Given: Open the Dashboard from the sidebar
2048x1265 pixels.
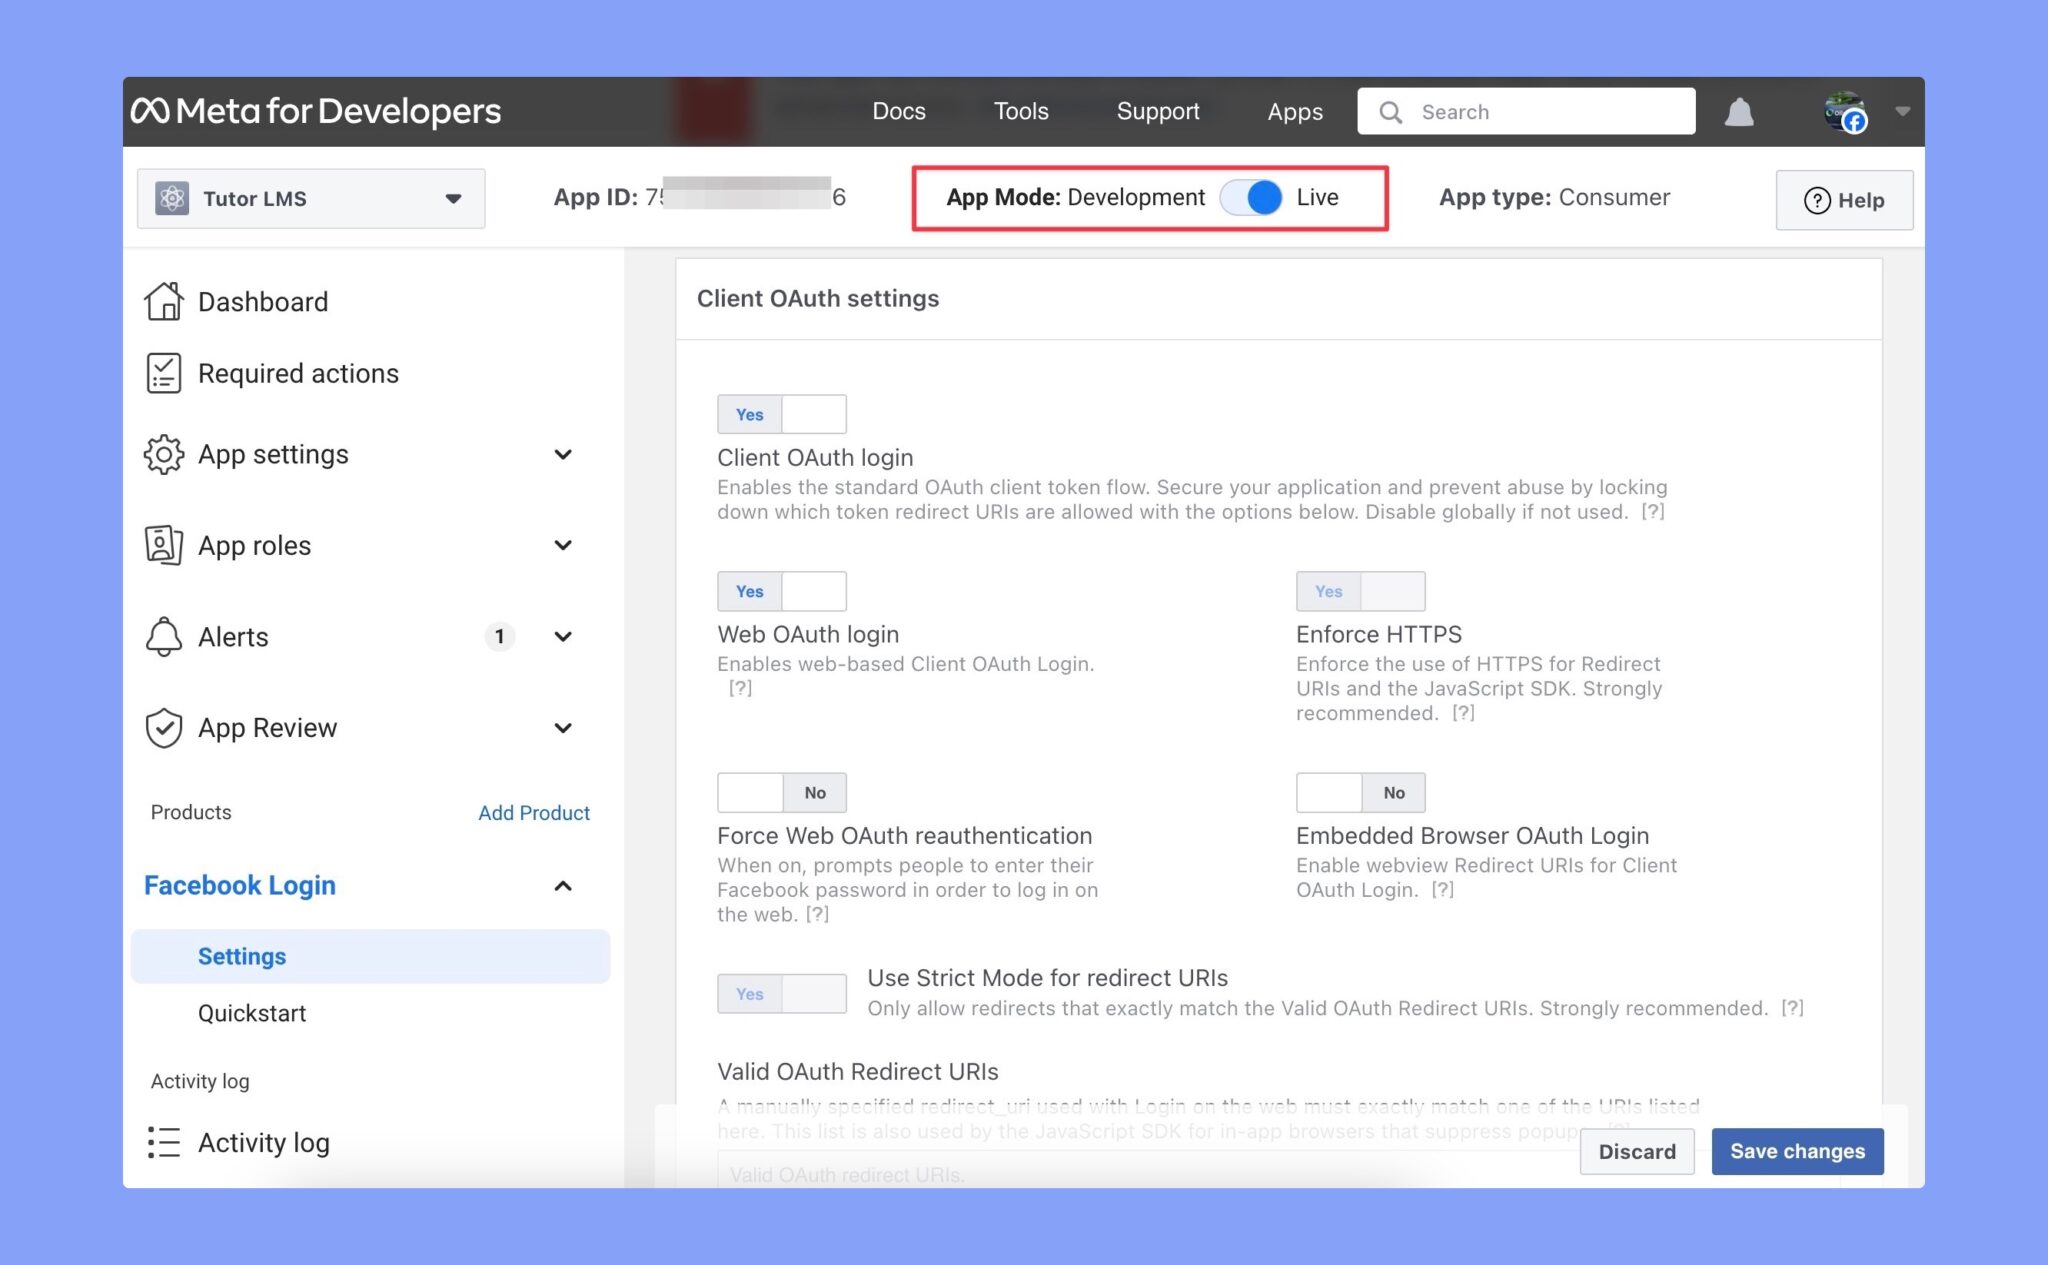Looking at the screenshot, I should [x=263, y=301].
